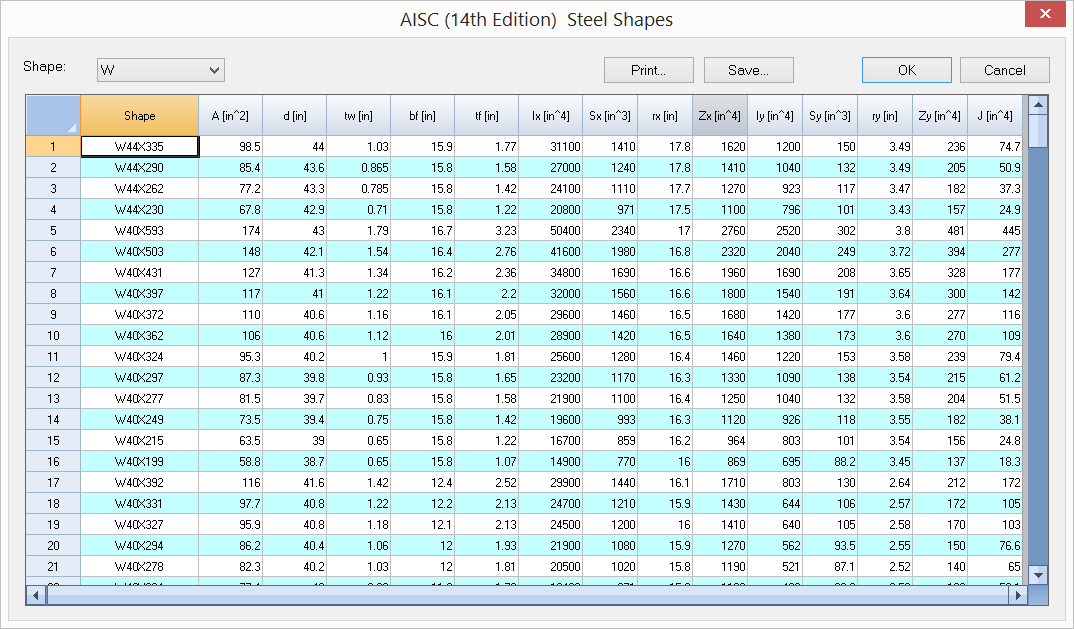This screenshot has height=629, width=1074.
Task: Click the W40X593 shape cell
Action: tap(139, 231)
